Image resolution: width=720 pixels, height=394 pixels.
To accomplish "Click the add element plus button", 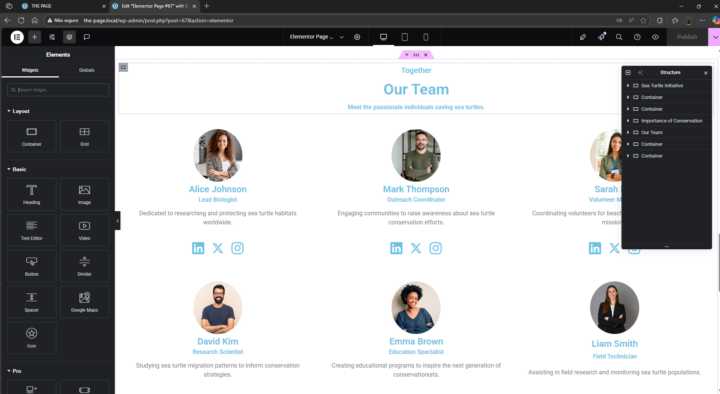I will 34,37.
